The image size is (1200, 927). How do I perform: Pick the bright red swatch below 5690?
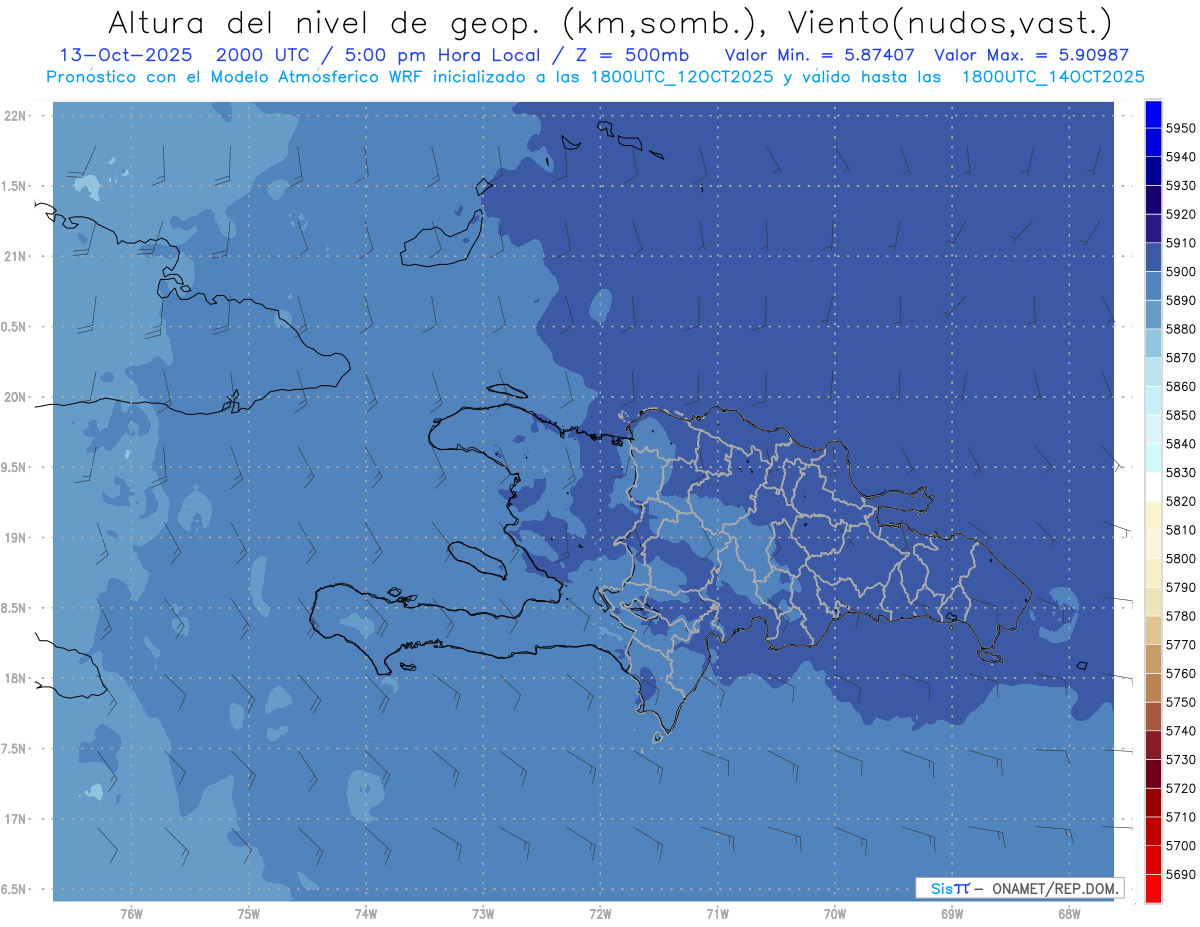pos(1153,888)
